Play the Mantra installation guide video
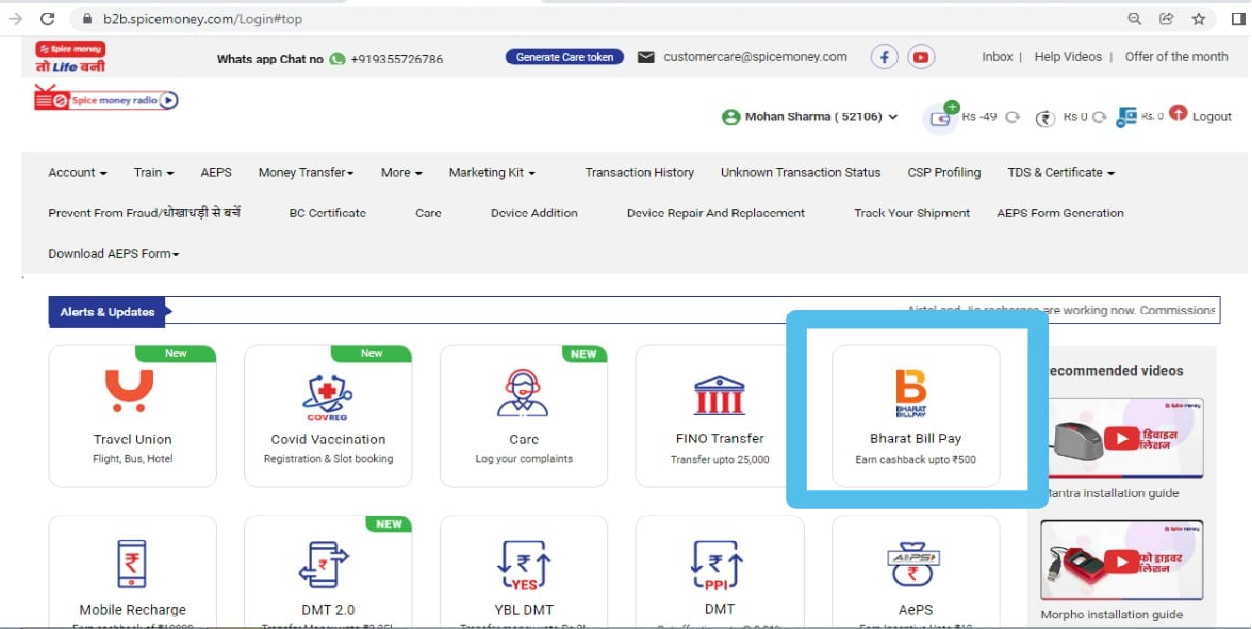The height and width of the screenshot is (629, 1252). tap(1121, 438)
